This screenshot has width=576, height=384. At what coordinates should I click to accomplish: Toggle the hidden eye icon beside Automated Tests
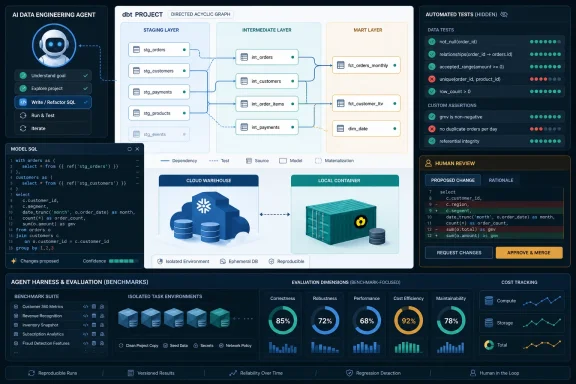(504, 14)
